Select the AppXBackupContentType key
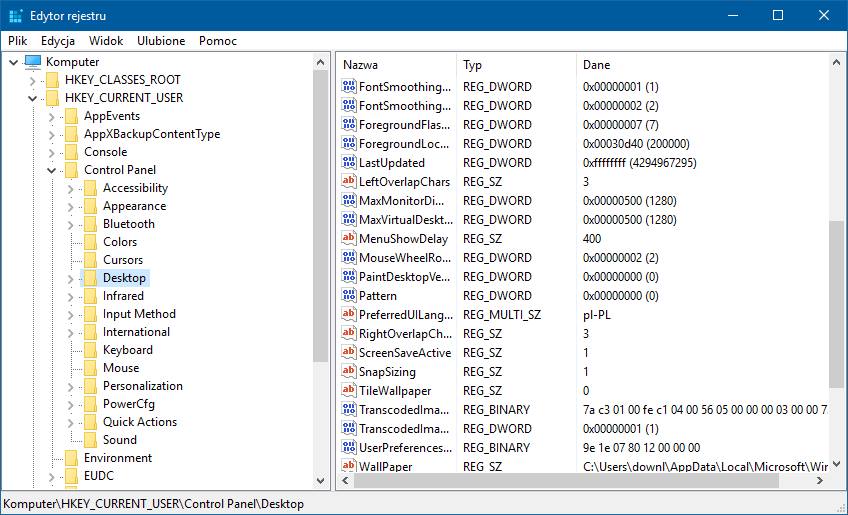848x515 pixels. [x=152, y=134]
